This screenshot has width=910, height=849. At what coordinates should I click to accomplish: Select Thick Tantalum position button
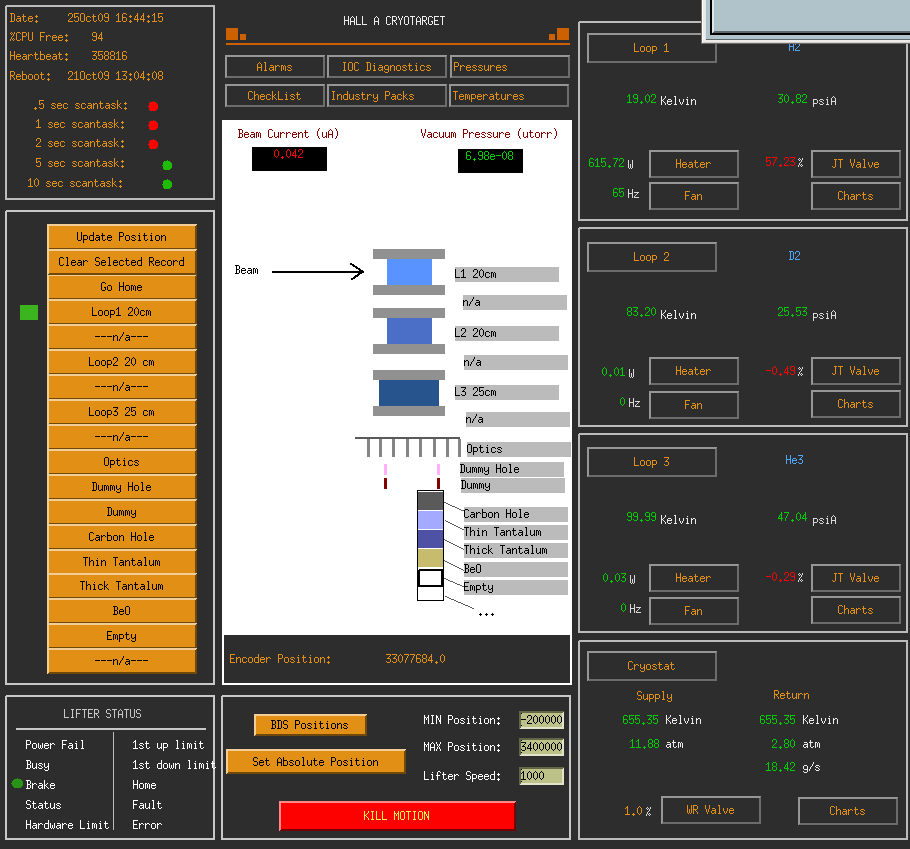point(122,586)
